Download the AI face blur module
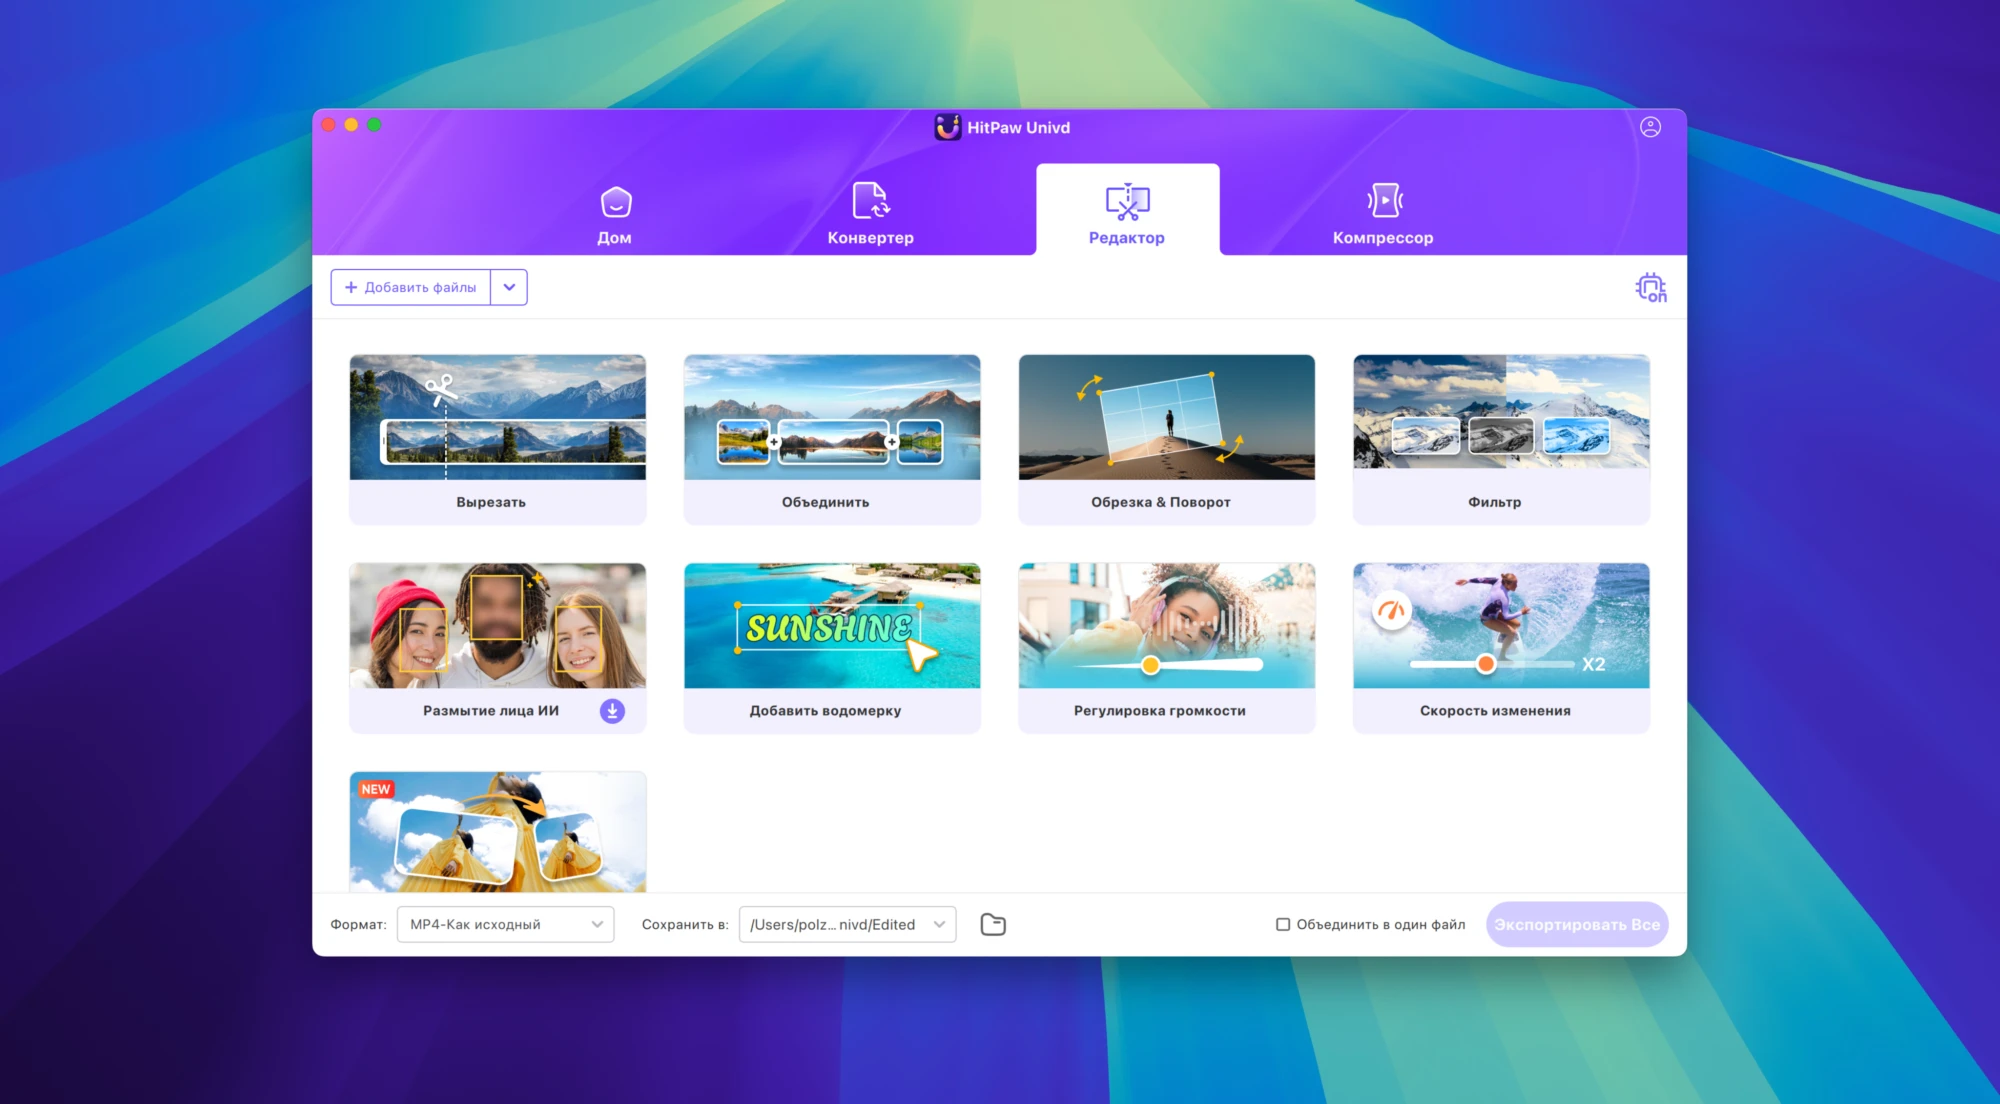Screen dimensions: 2000x1104 tap(612, 711)
